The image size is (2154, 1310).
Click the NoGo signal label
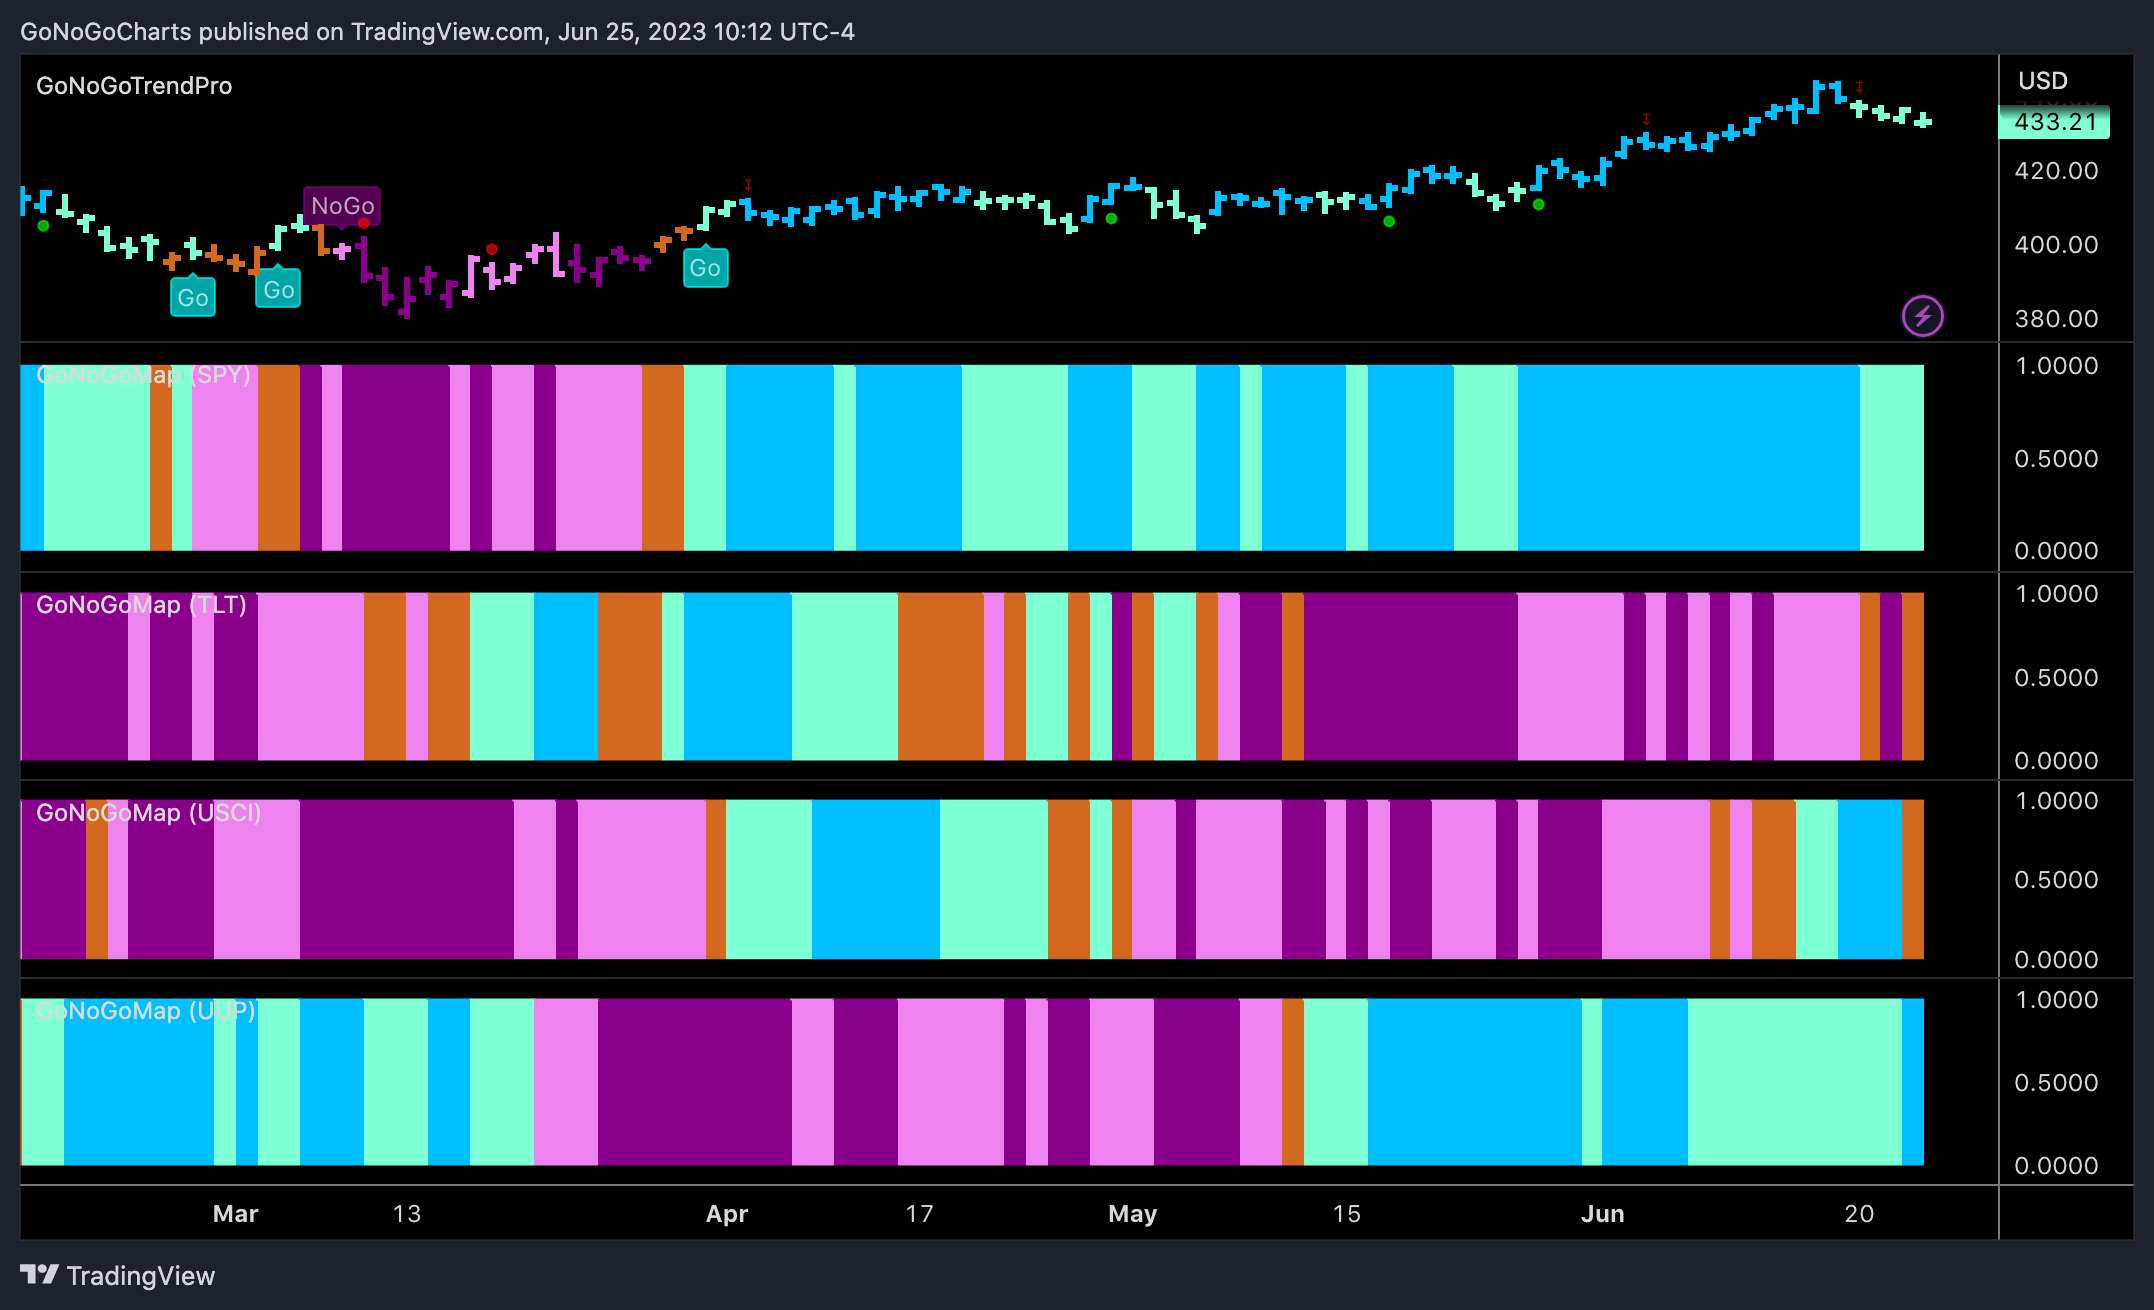click(x=342, y=206)
